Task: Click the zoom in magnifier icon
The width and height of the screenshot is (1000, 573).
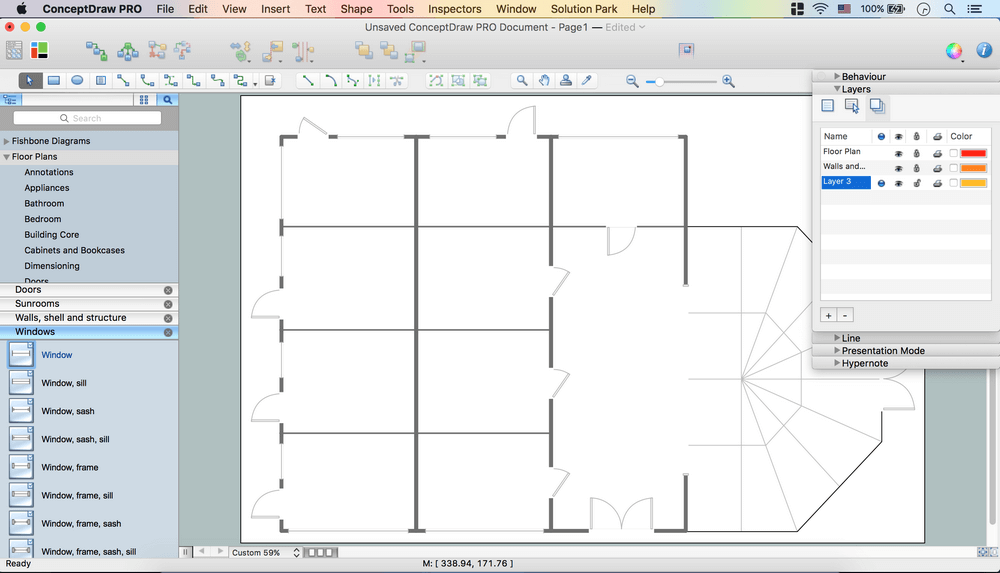Action: coord(728,81)
